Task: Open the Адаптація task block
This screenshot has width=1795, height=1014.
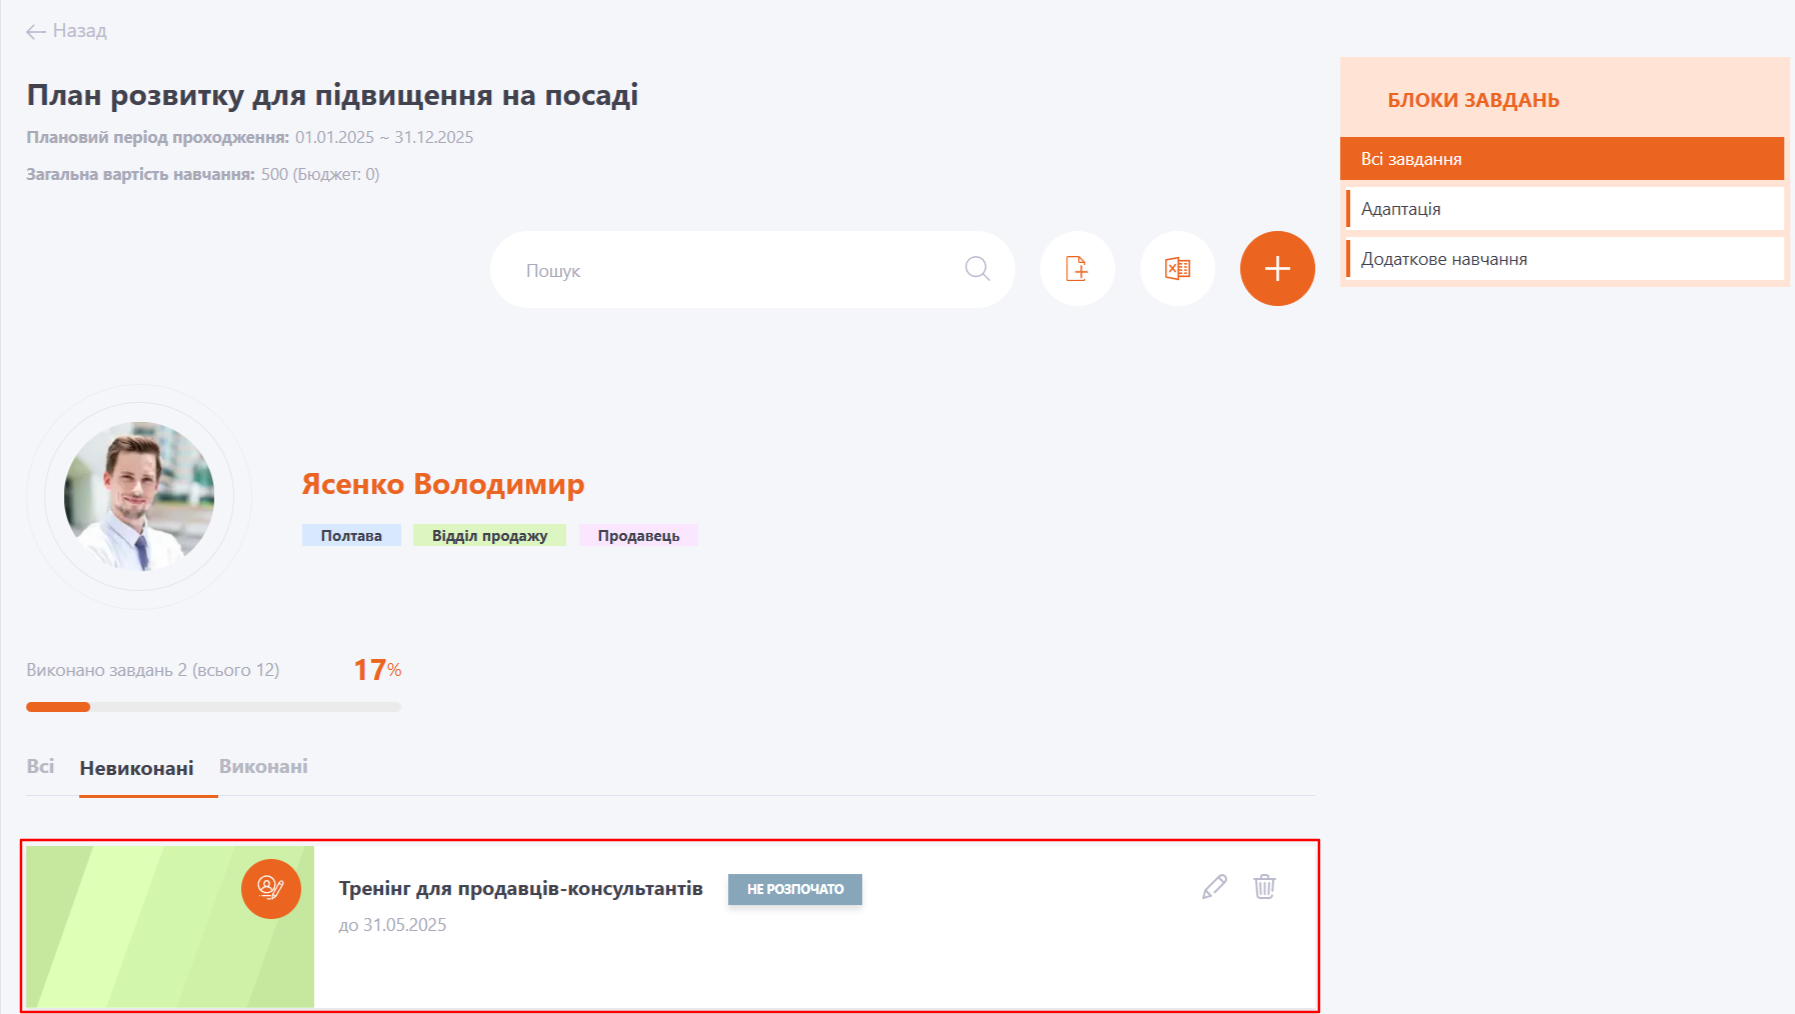Action: 1565,209
